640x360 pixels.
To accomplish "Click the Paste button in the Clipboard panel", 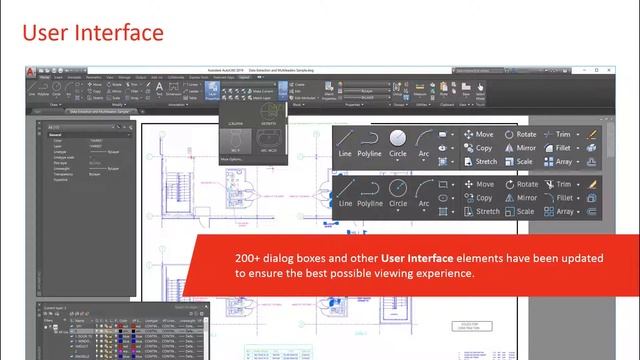I will tap(444, 89).
